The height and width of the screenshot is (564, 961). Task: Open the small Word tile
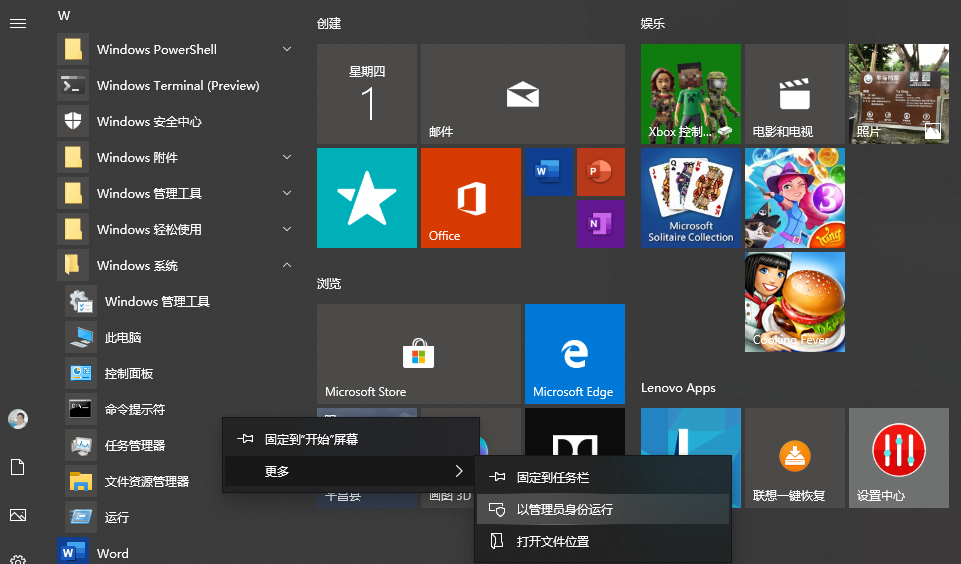click(549, 172)
